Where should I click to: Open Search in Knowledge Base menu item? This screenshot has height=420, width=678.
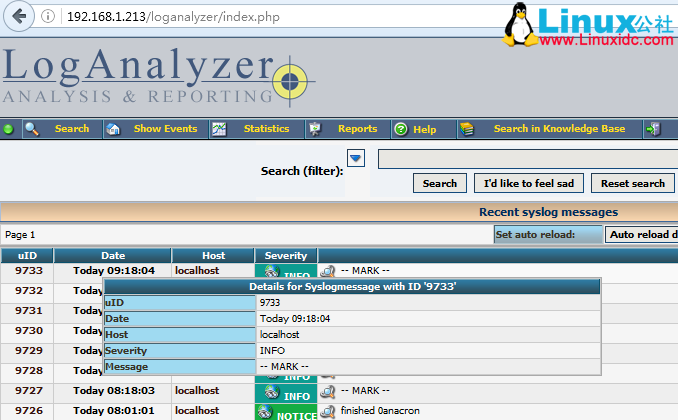[559, 129]
